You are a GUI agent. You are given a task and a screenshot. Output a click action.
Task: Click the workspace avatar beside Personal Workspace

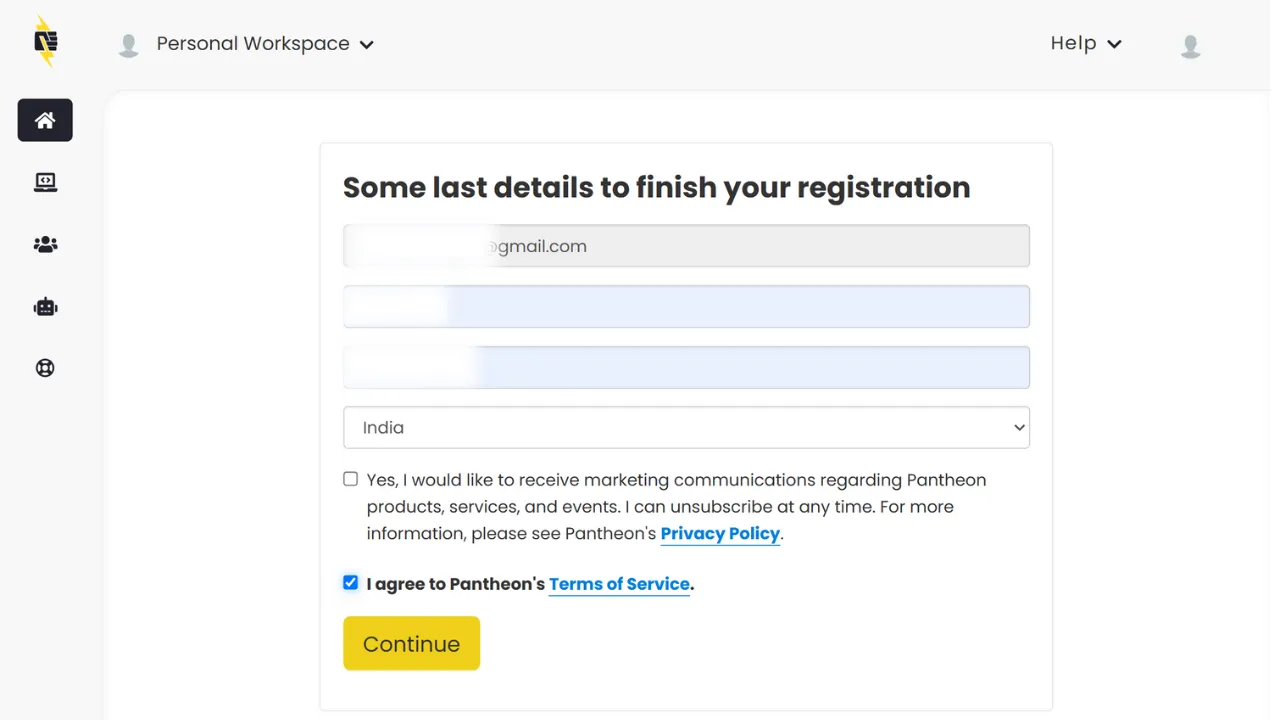coord(128,45)
